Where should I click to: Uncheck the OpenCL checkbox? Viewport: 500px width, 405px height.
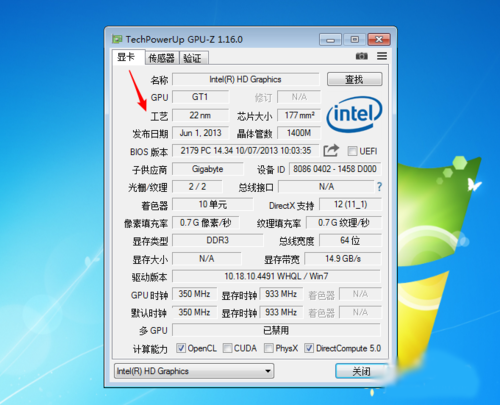coord(181,348)
